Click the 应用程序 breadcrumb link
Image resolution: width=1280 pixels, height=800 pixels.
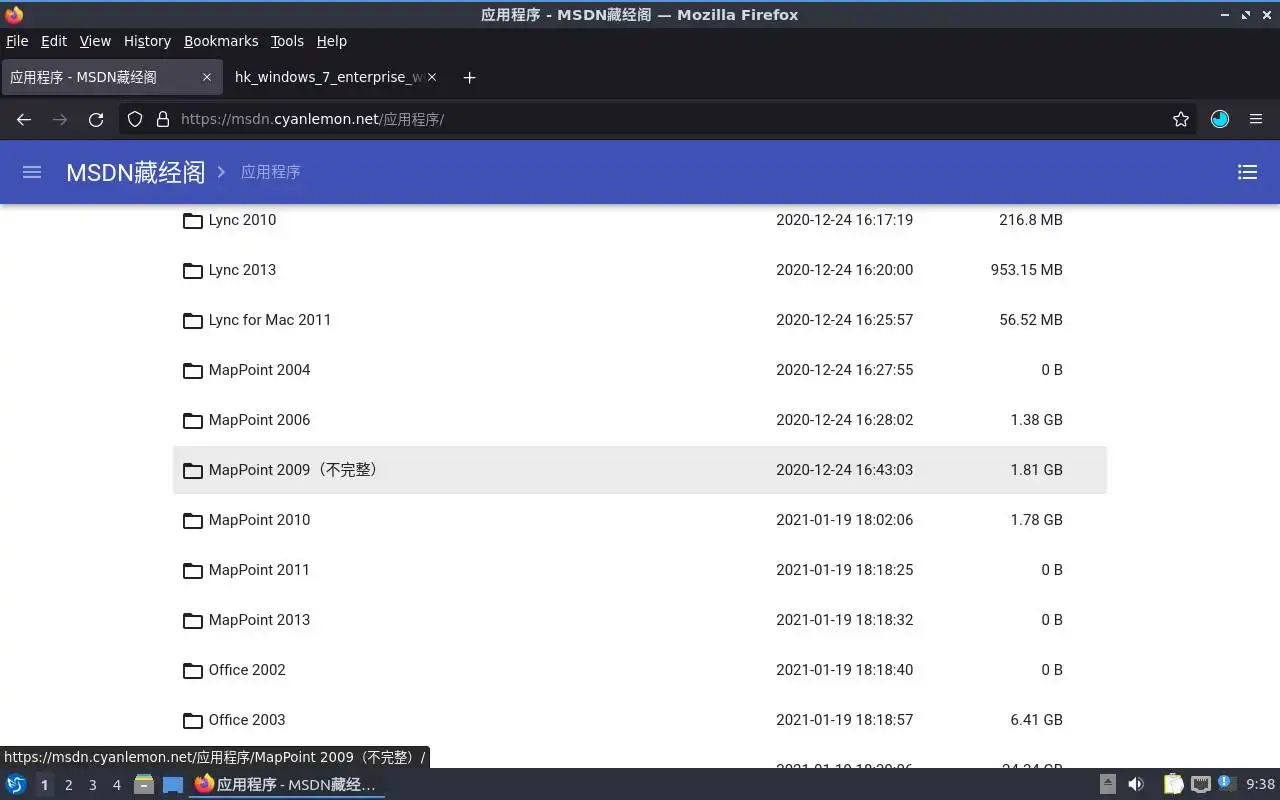(270, 172)
